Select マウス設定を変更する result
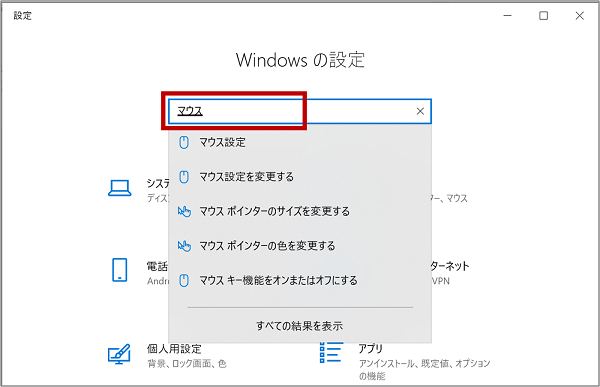 click(x=300, y=177)
